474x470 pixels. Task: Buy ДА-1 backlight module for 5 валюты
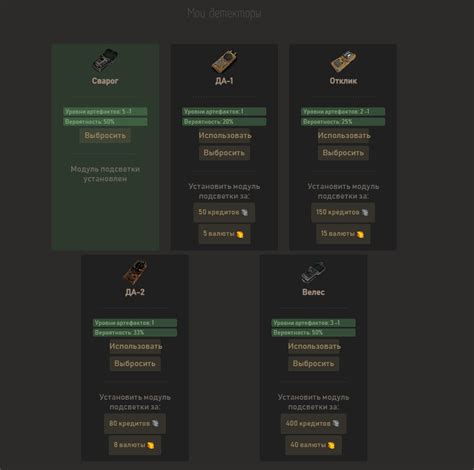(224, 234)
